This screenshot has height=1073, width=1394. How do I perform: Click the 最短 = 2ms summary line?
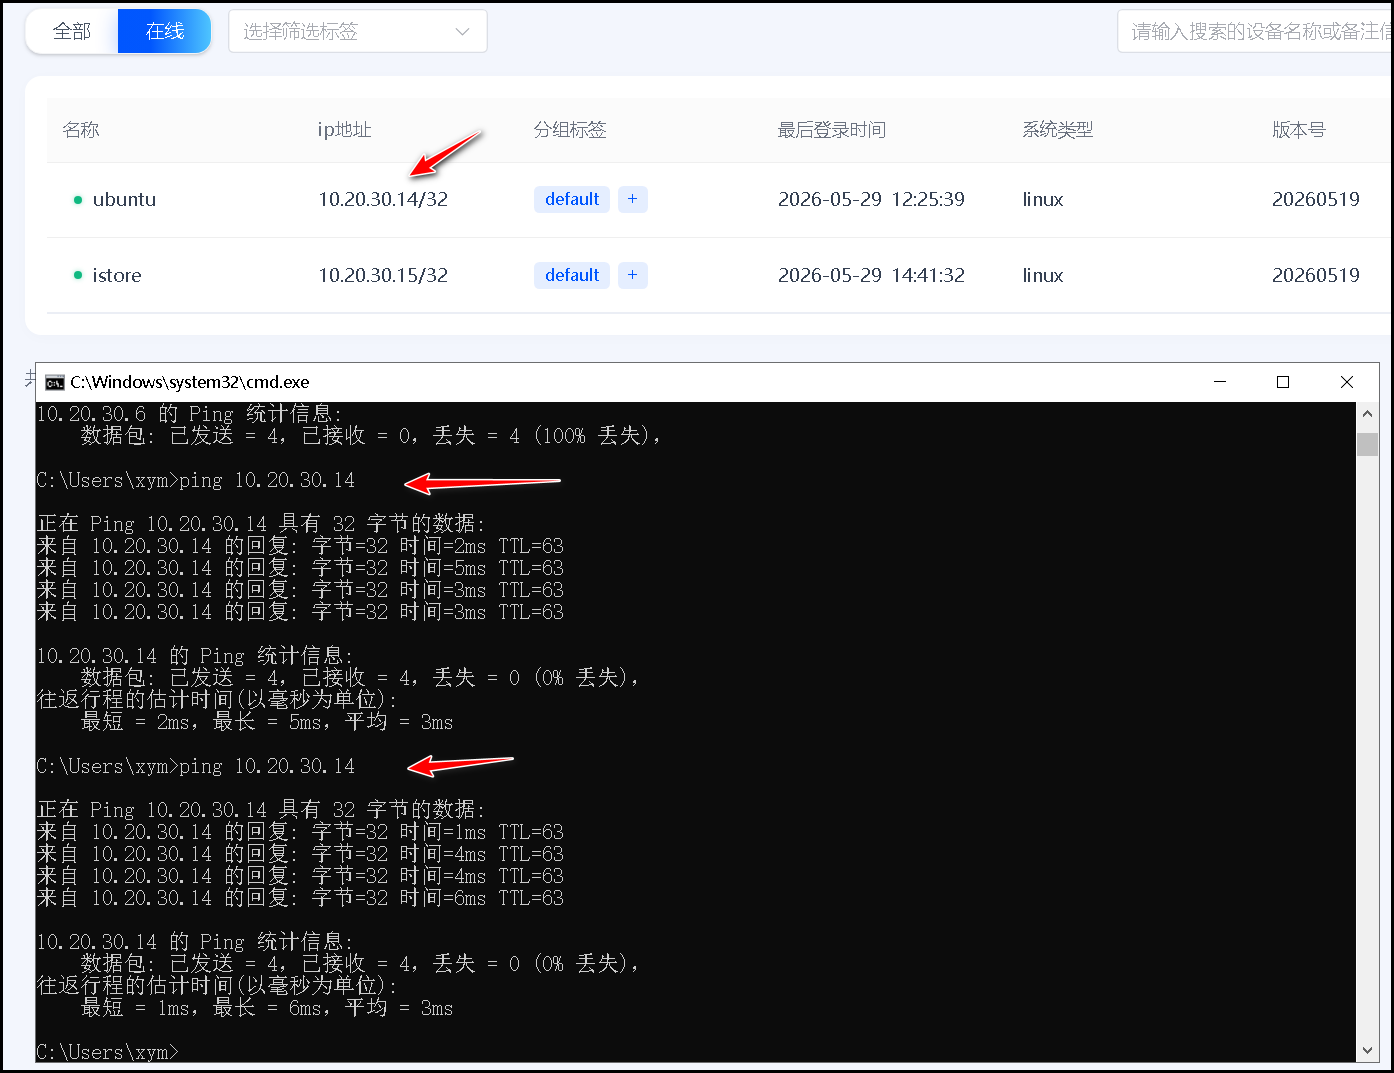pos(267,722)
